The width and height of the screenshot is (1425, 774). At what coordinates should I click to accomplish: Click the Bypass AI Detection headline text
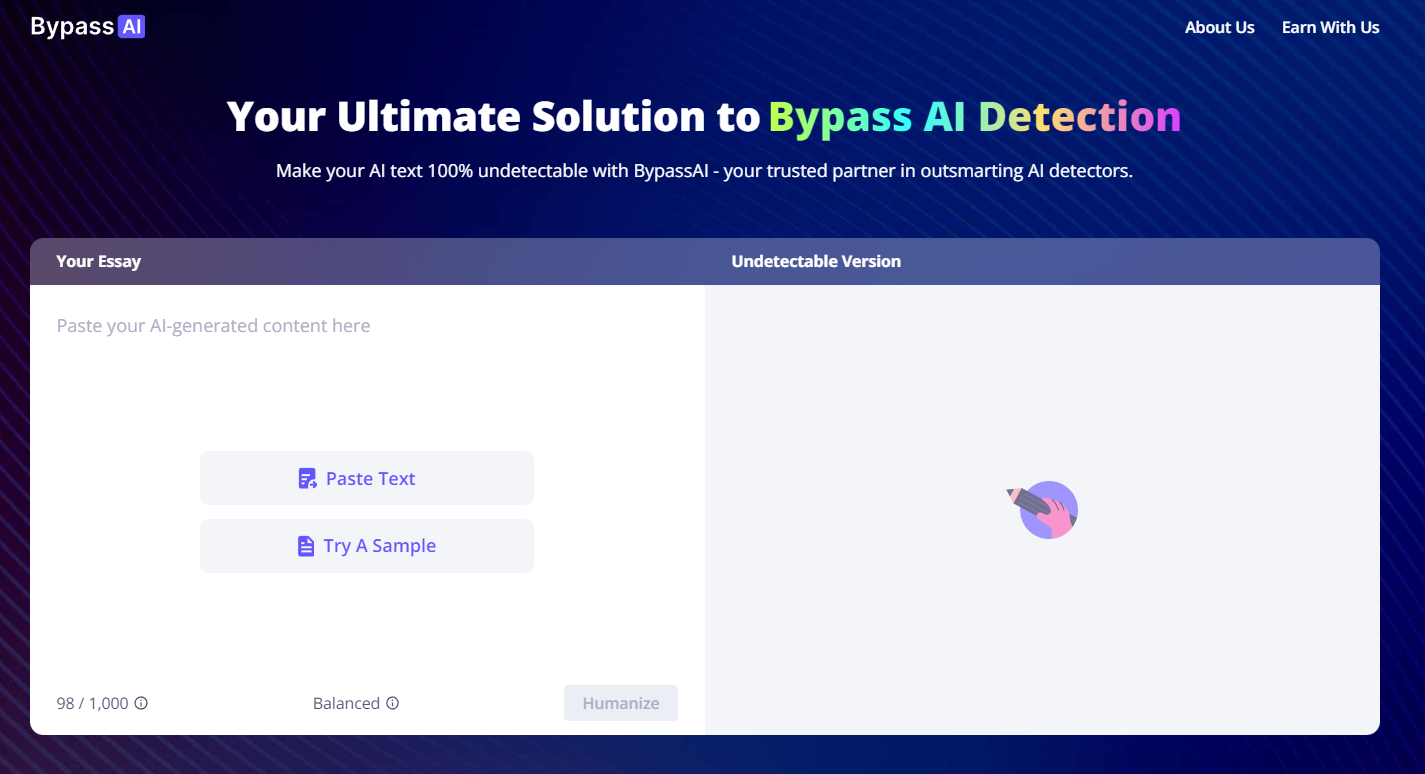(x=975, y=117)
